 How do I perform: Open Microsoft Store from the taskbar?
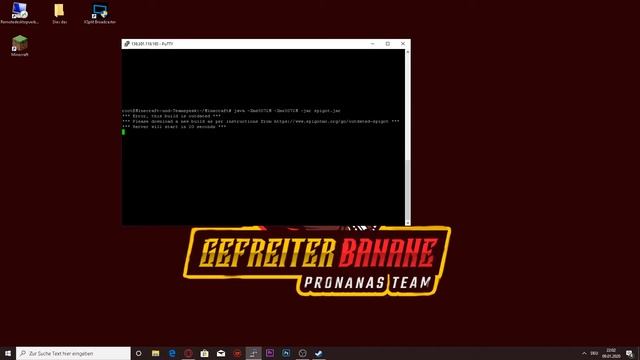click(x=204, y=353)
